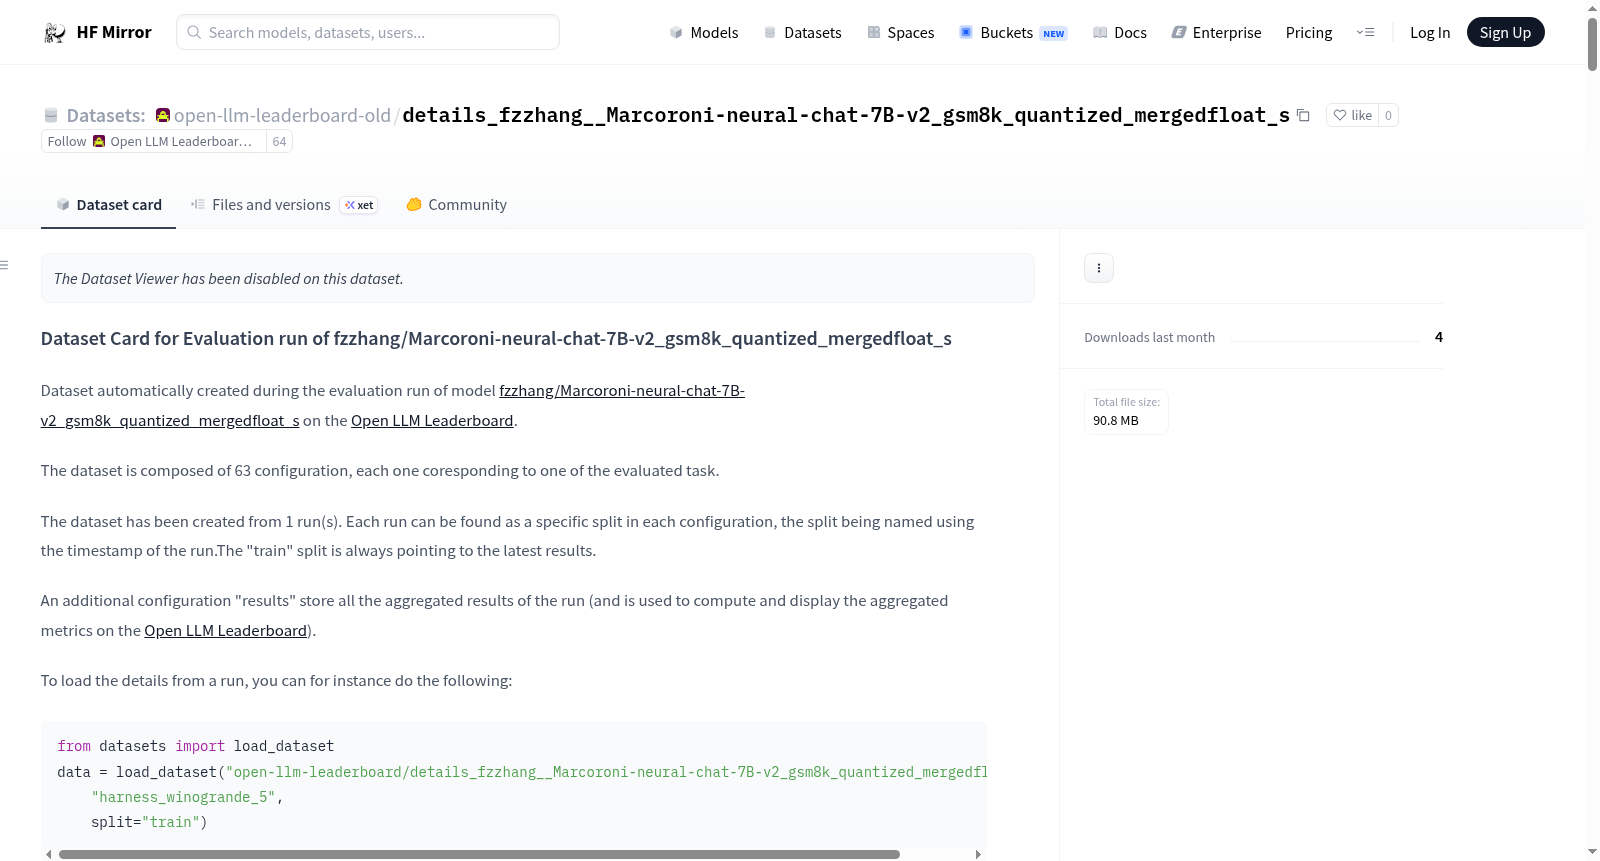Open the Datasets page in navbar
Screen dimensions: 1600x861
coord(803,33)
